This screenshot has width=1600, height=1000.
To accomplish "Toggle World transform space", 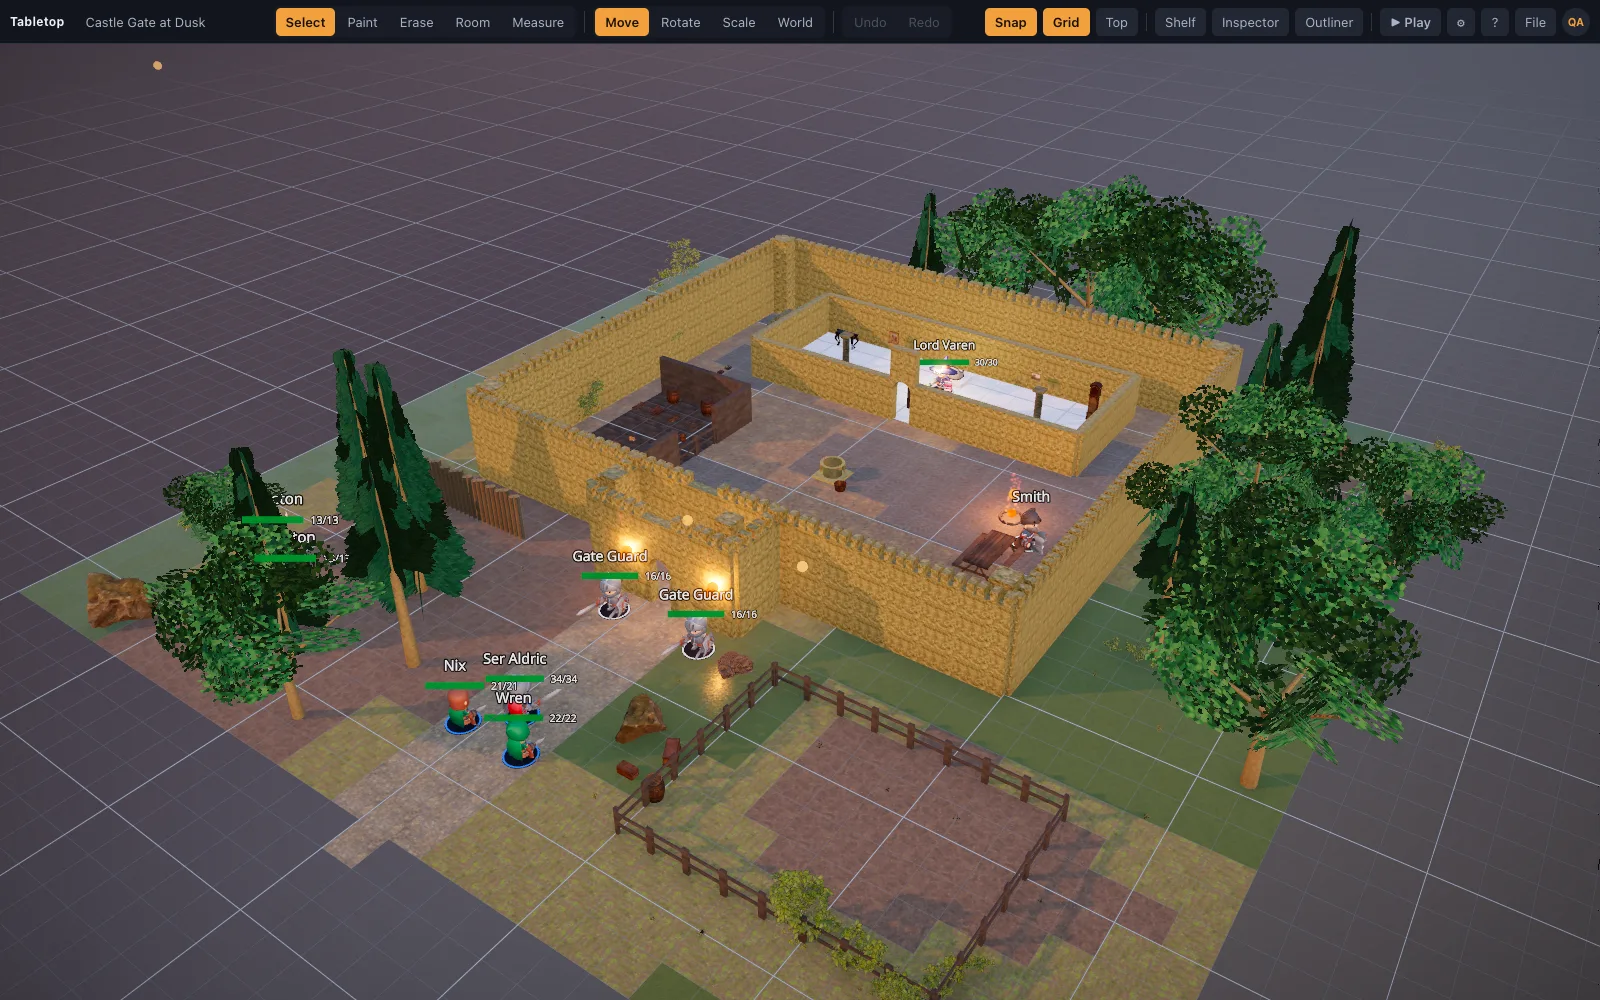I will point(795,22).
